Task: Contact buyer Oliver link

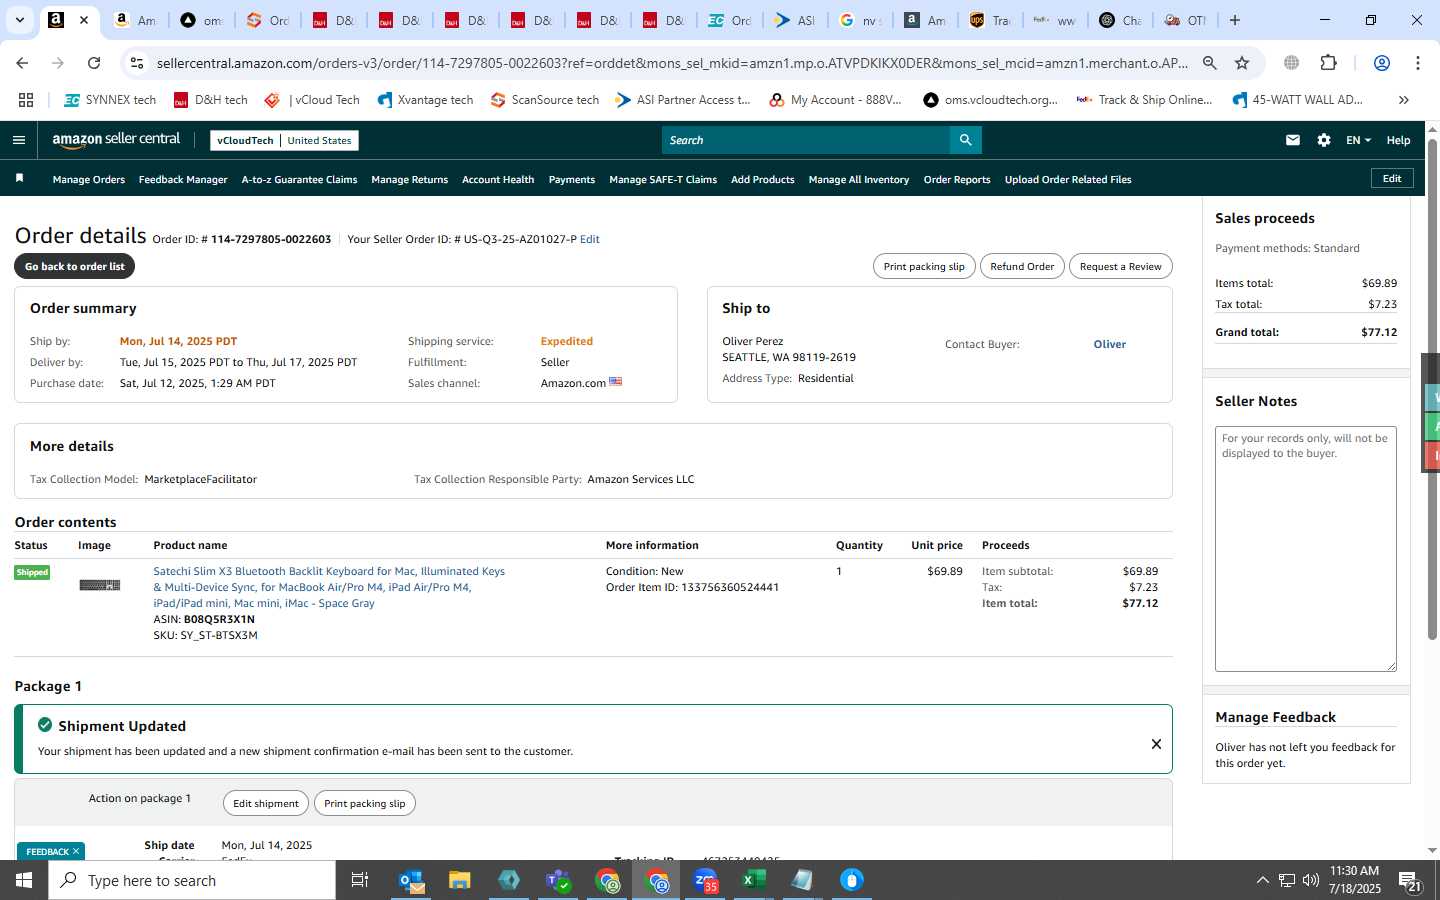Action: coord(1109,344)
